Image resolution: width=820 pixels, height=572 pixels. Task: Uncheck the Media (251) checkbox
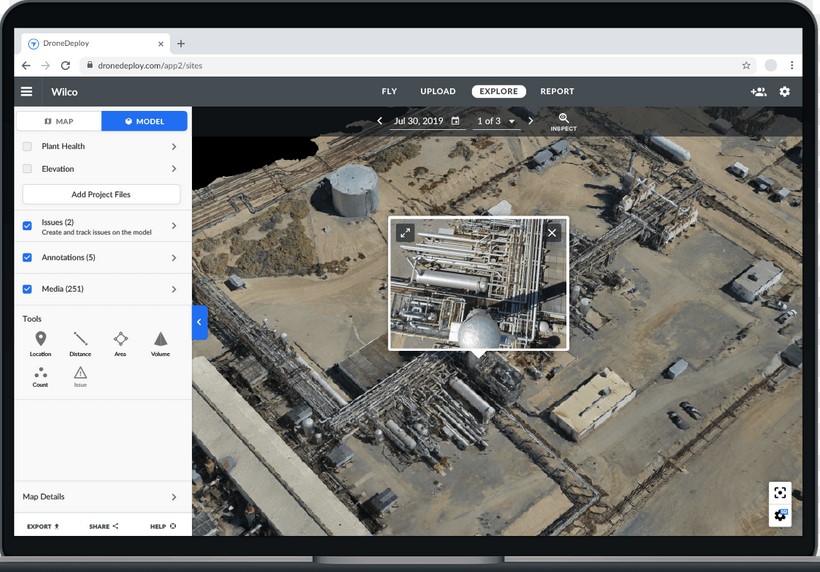27,289
